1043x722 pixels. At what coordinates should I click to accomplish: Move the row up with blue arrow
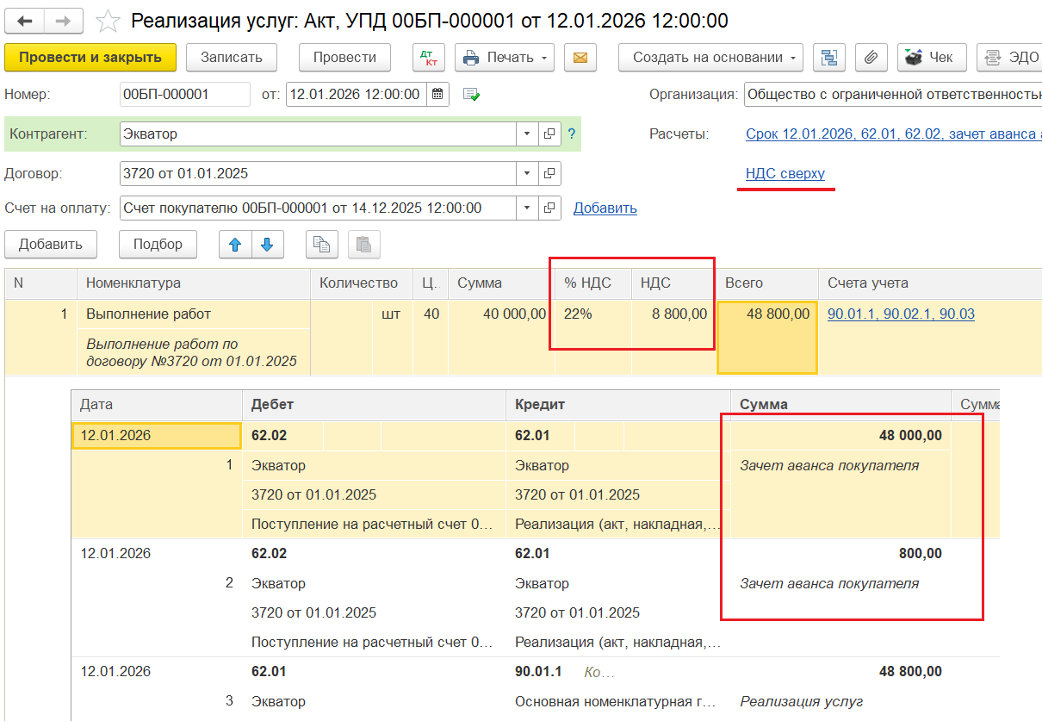tap(235, 244)
